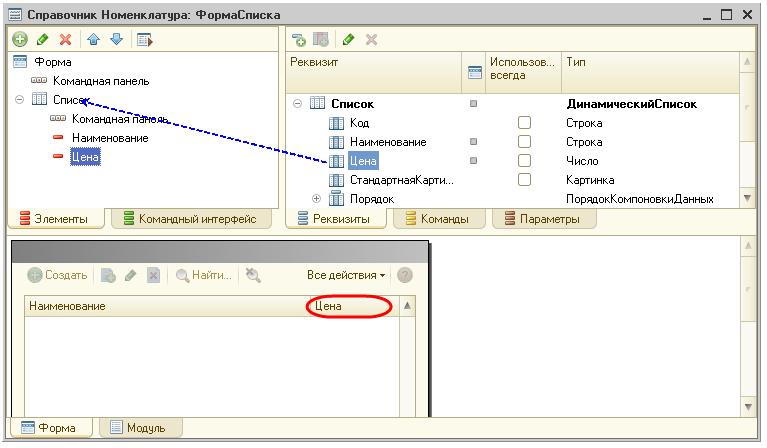Click edit pencil icon in form preview
Image resolution: width=767 pixels, height=448 pixels.
(x=130, y=275)
